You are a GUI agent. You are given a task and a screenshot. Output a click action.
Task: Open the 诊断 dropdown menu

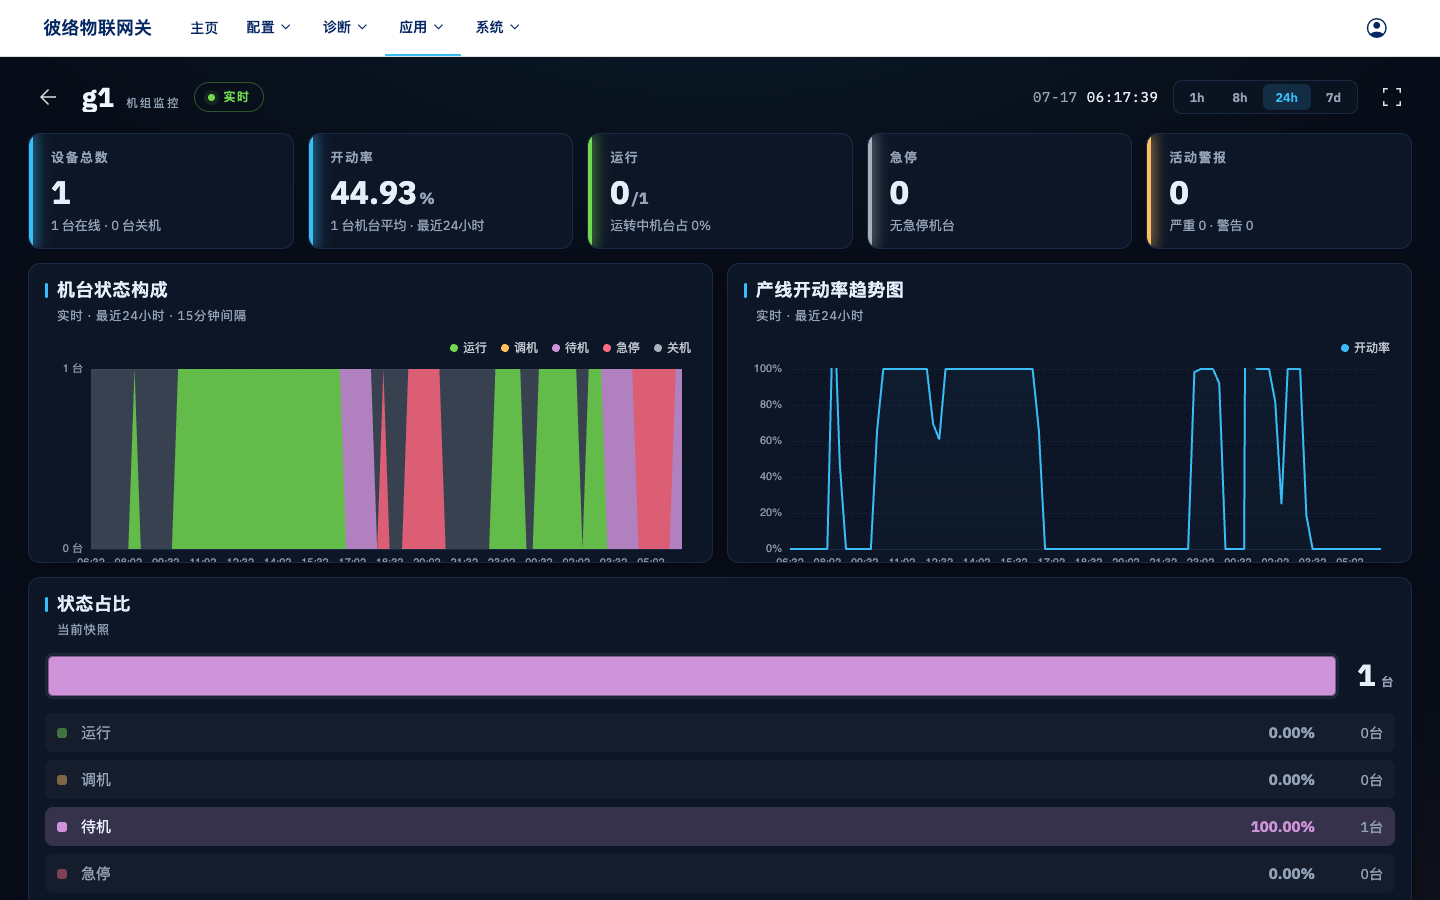point(345,27)
